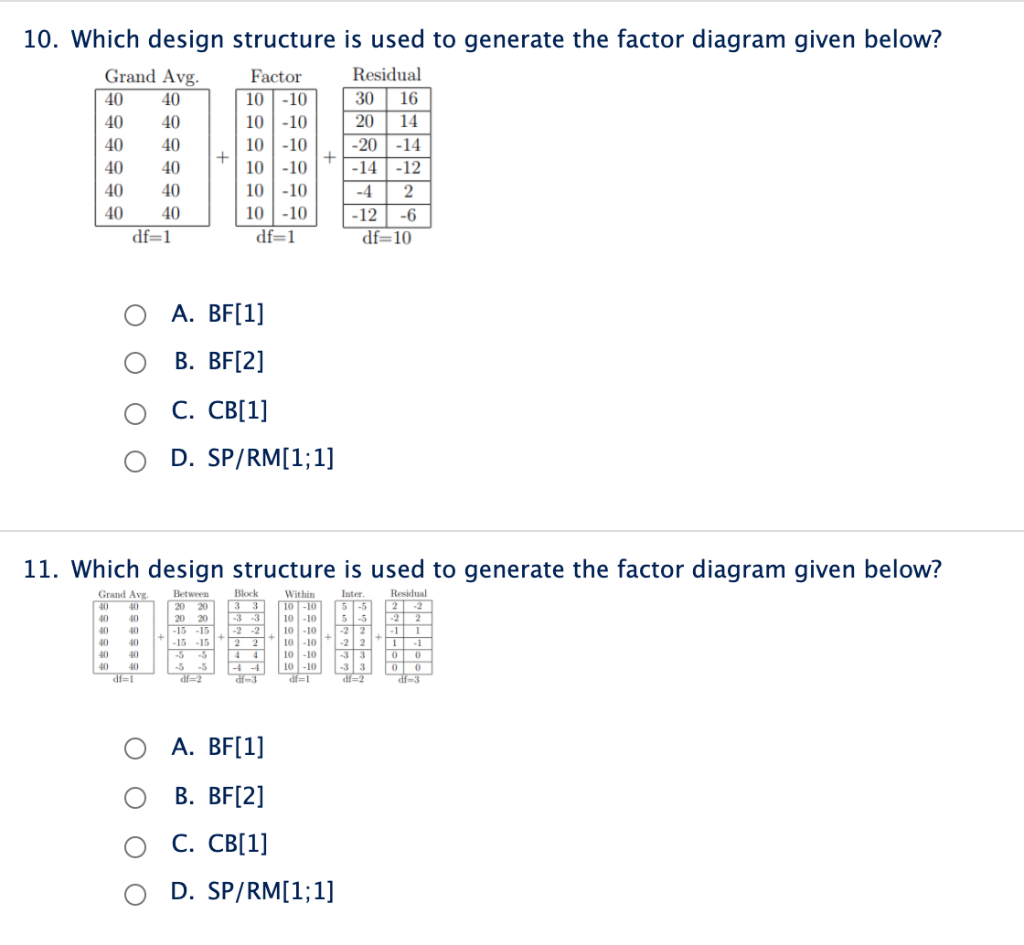
Task: Select radio button B. BF[2] for question 10
Action: 135,362
